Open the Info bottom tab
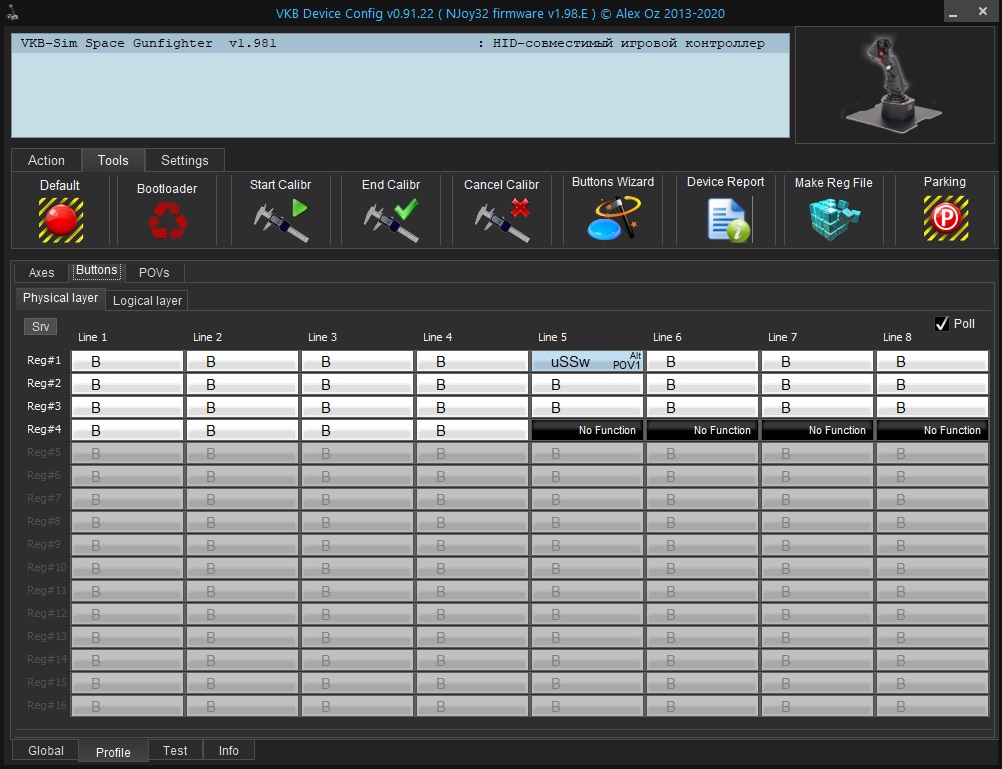Viewport: 1002px width, 769px height. click(x=229, y=750)
